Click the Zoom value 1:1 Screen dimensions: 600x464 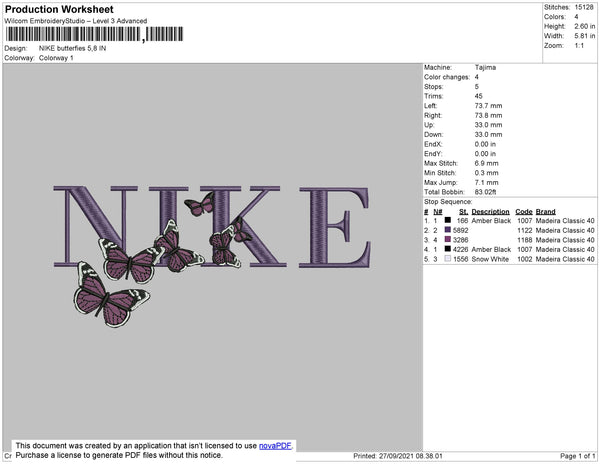[579, 46]
